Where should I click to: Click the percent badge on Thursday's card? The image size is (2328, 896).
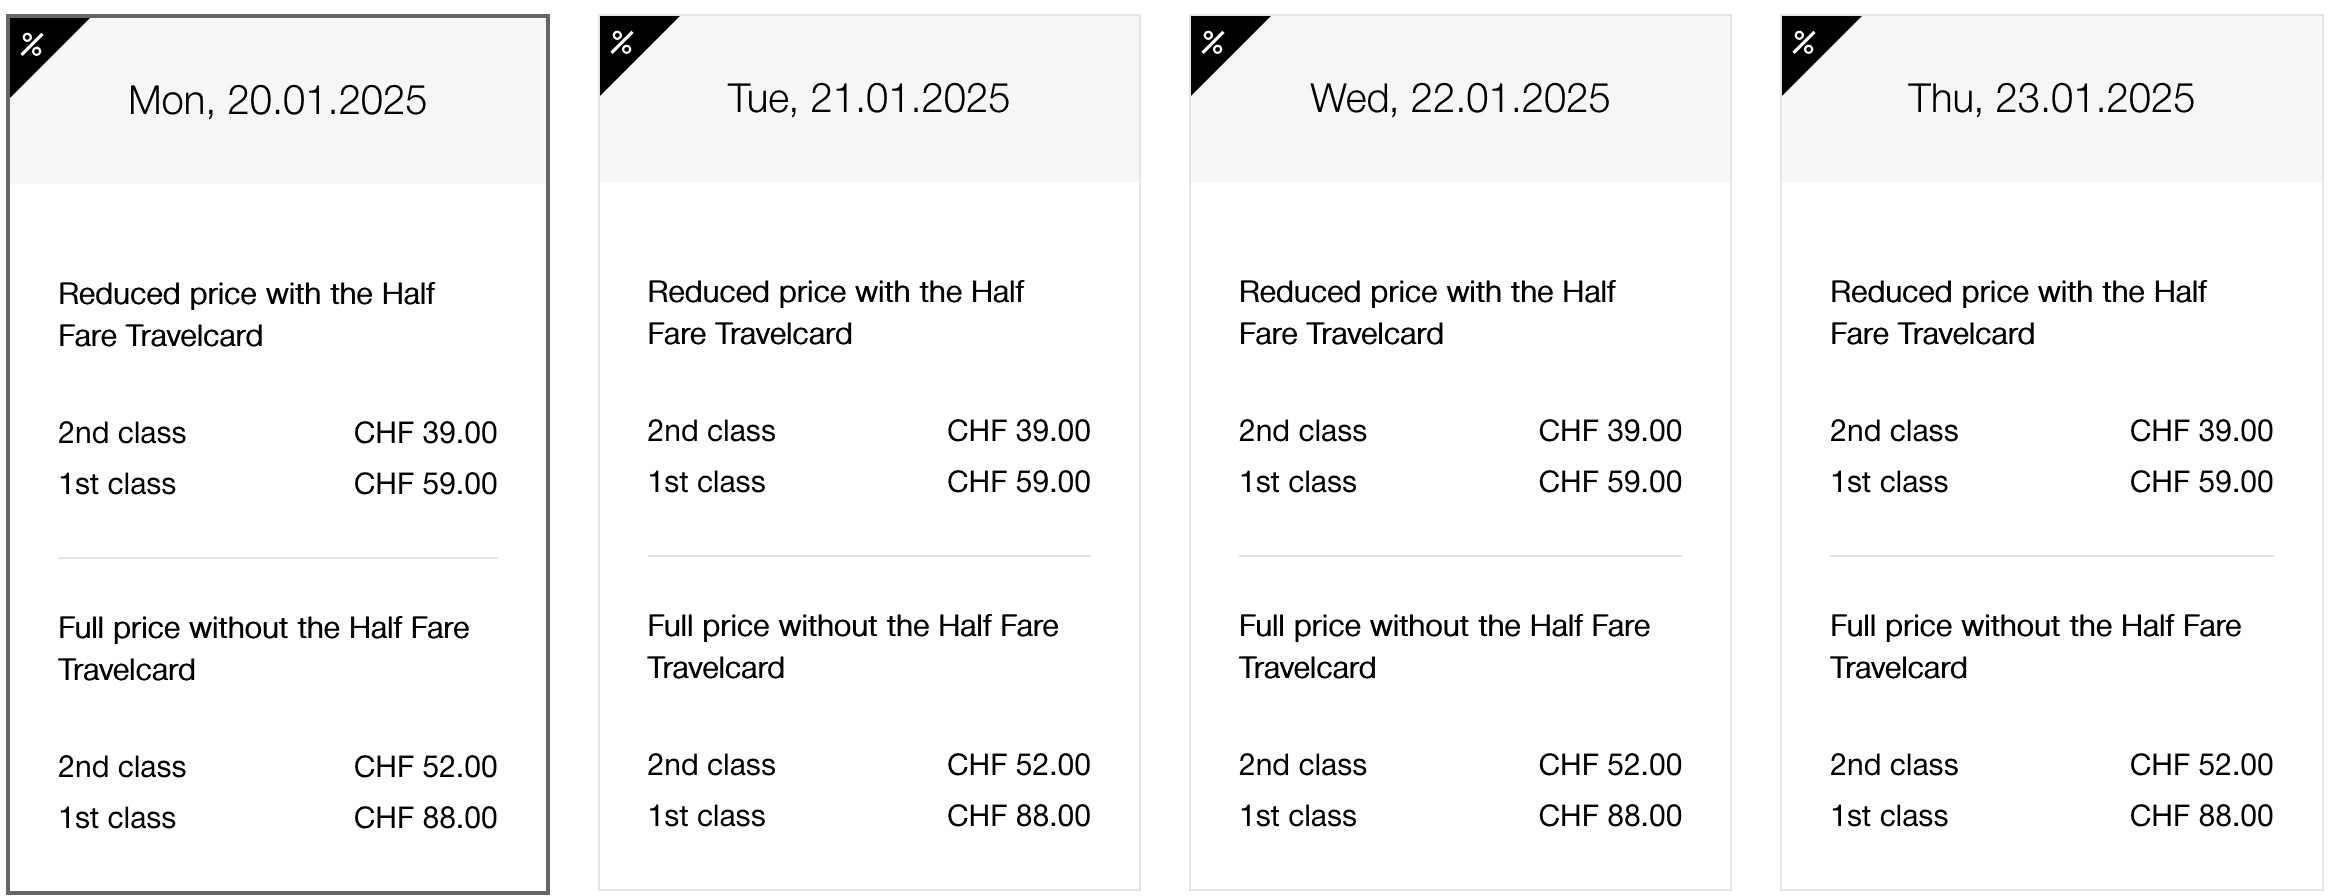[x=1805, y=43]
